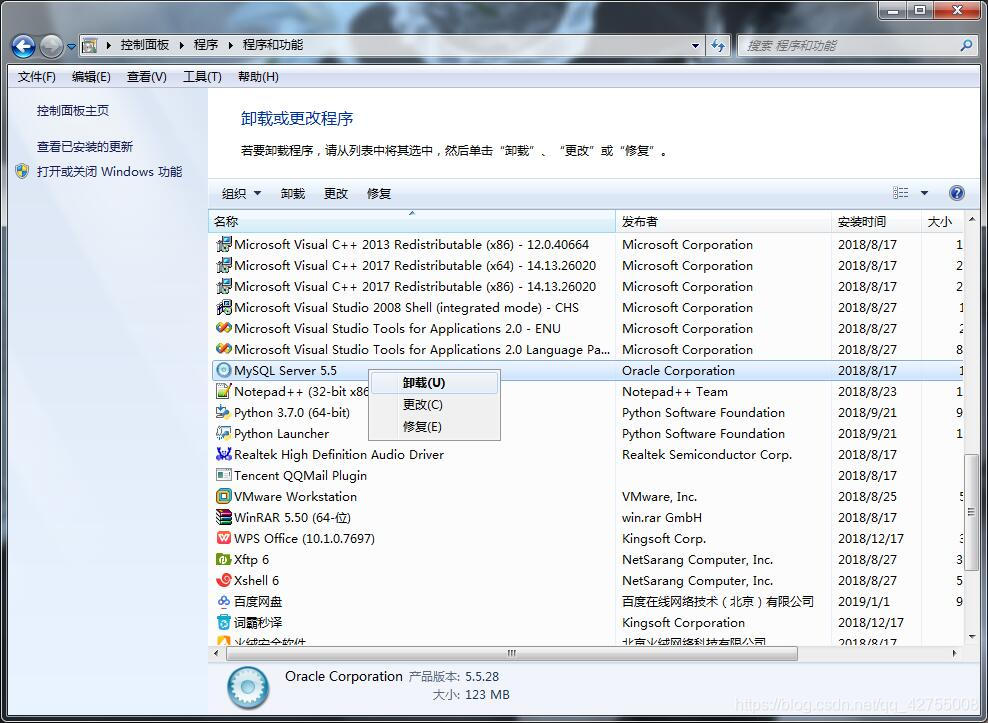Click the horizontal scrollbar right arrow
This screenshot has width=988, height=723.
click(954, 654)
